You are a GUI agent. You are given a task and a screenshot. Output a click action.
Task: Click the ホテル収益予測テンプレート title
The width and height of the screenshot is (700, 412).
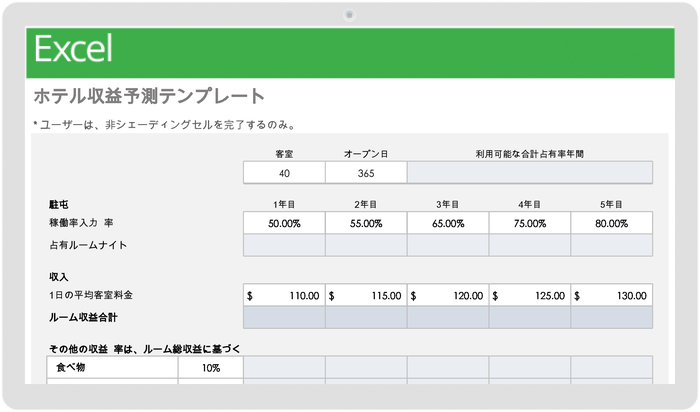(x=149, y=96)
